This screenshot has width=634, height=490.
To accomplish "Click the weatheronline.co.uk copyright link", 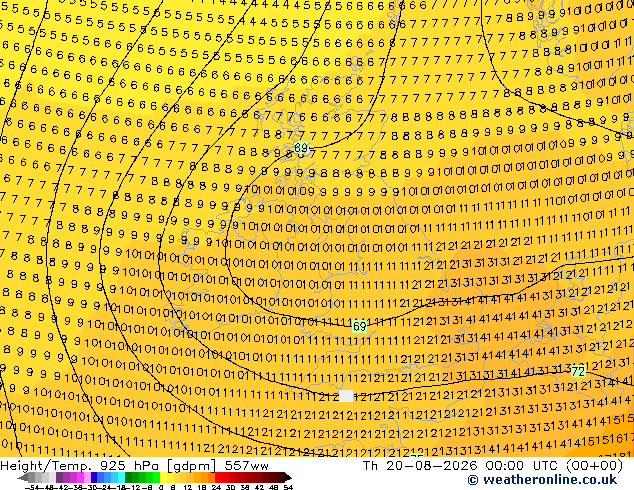I will [542, 480].
